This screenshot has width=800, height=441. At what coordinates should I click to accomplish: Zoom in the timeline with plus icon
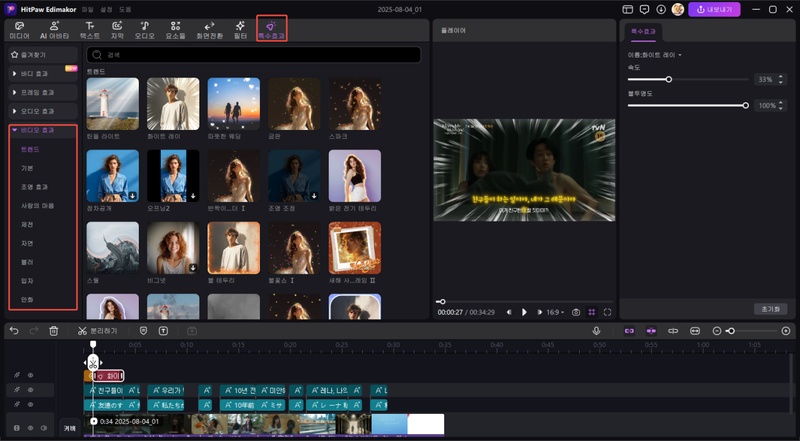[x=786, y=331]
